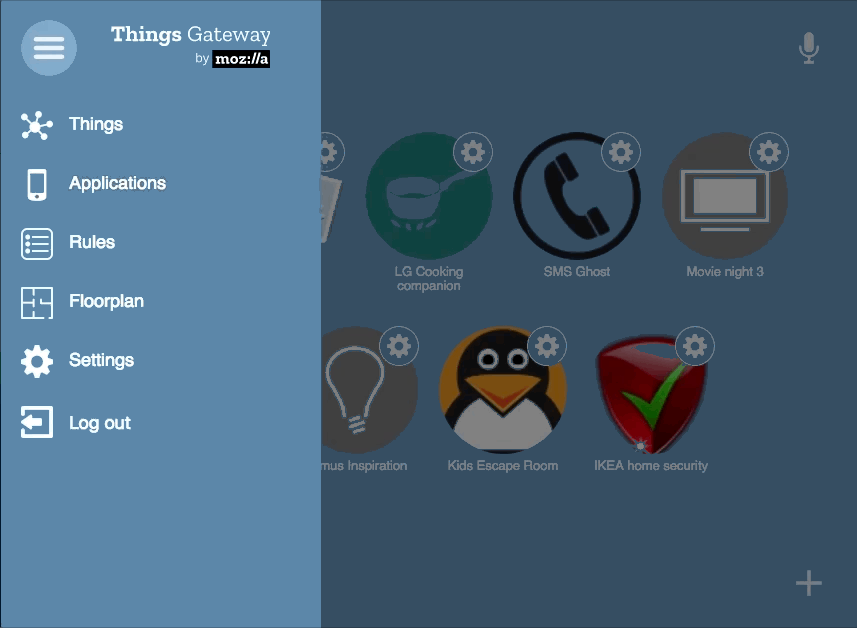Click the hamburger menu button
Viewport: 857px width, 628px height.
pyautogui.click(x=48, y=48)
